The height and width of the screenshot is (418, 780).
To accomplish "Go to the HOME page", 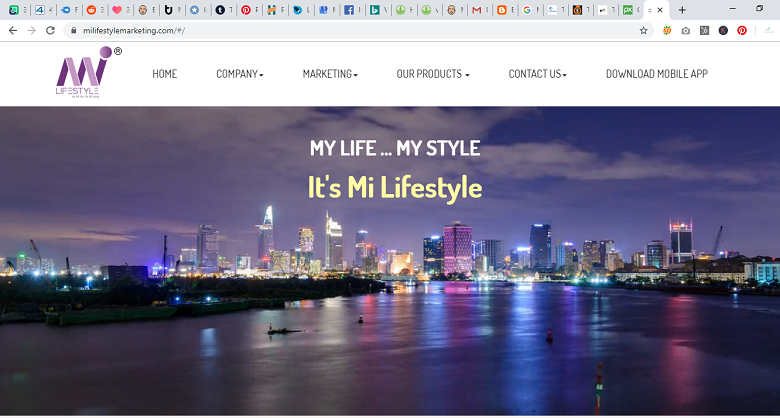I will 165,74.
